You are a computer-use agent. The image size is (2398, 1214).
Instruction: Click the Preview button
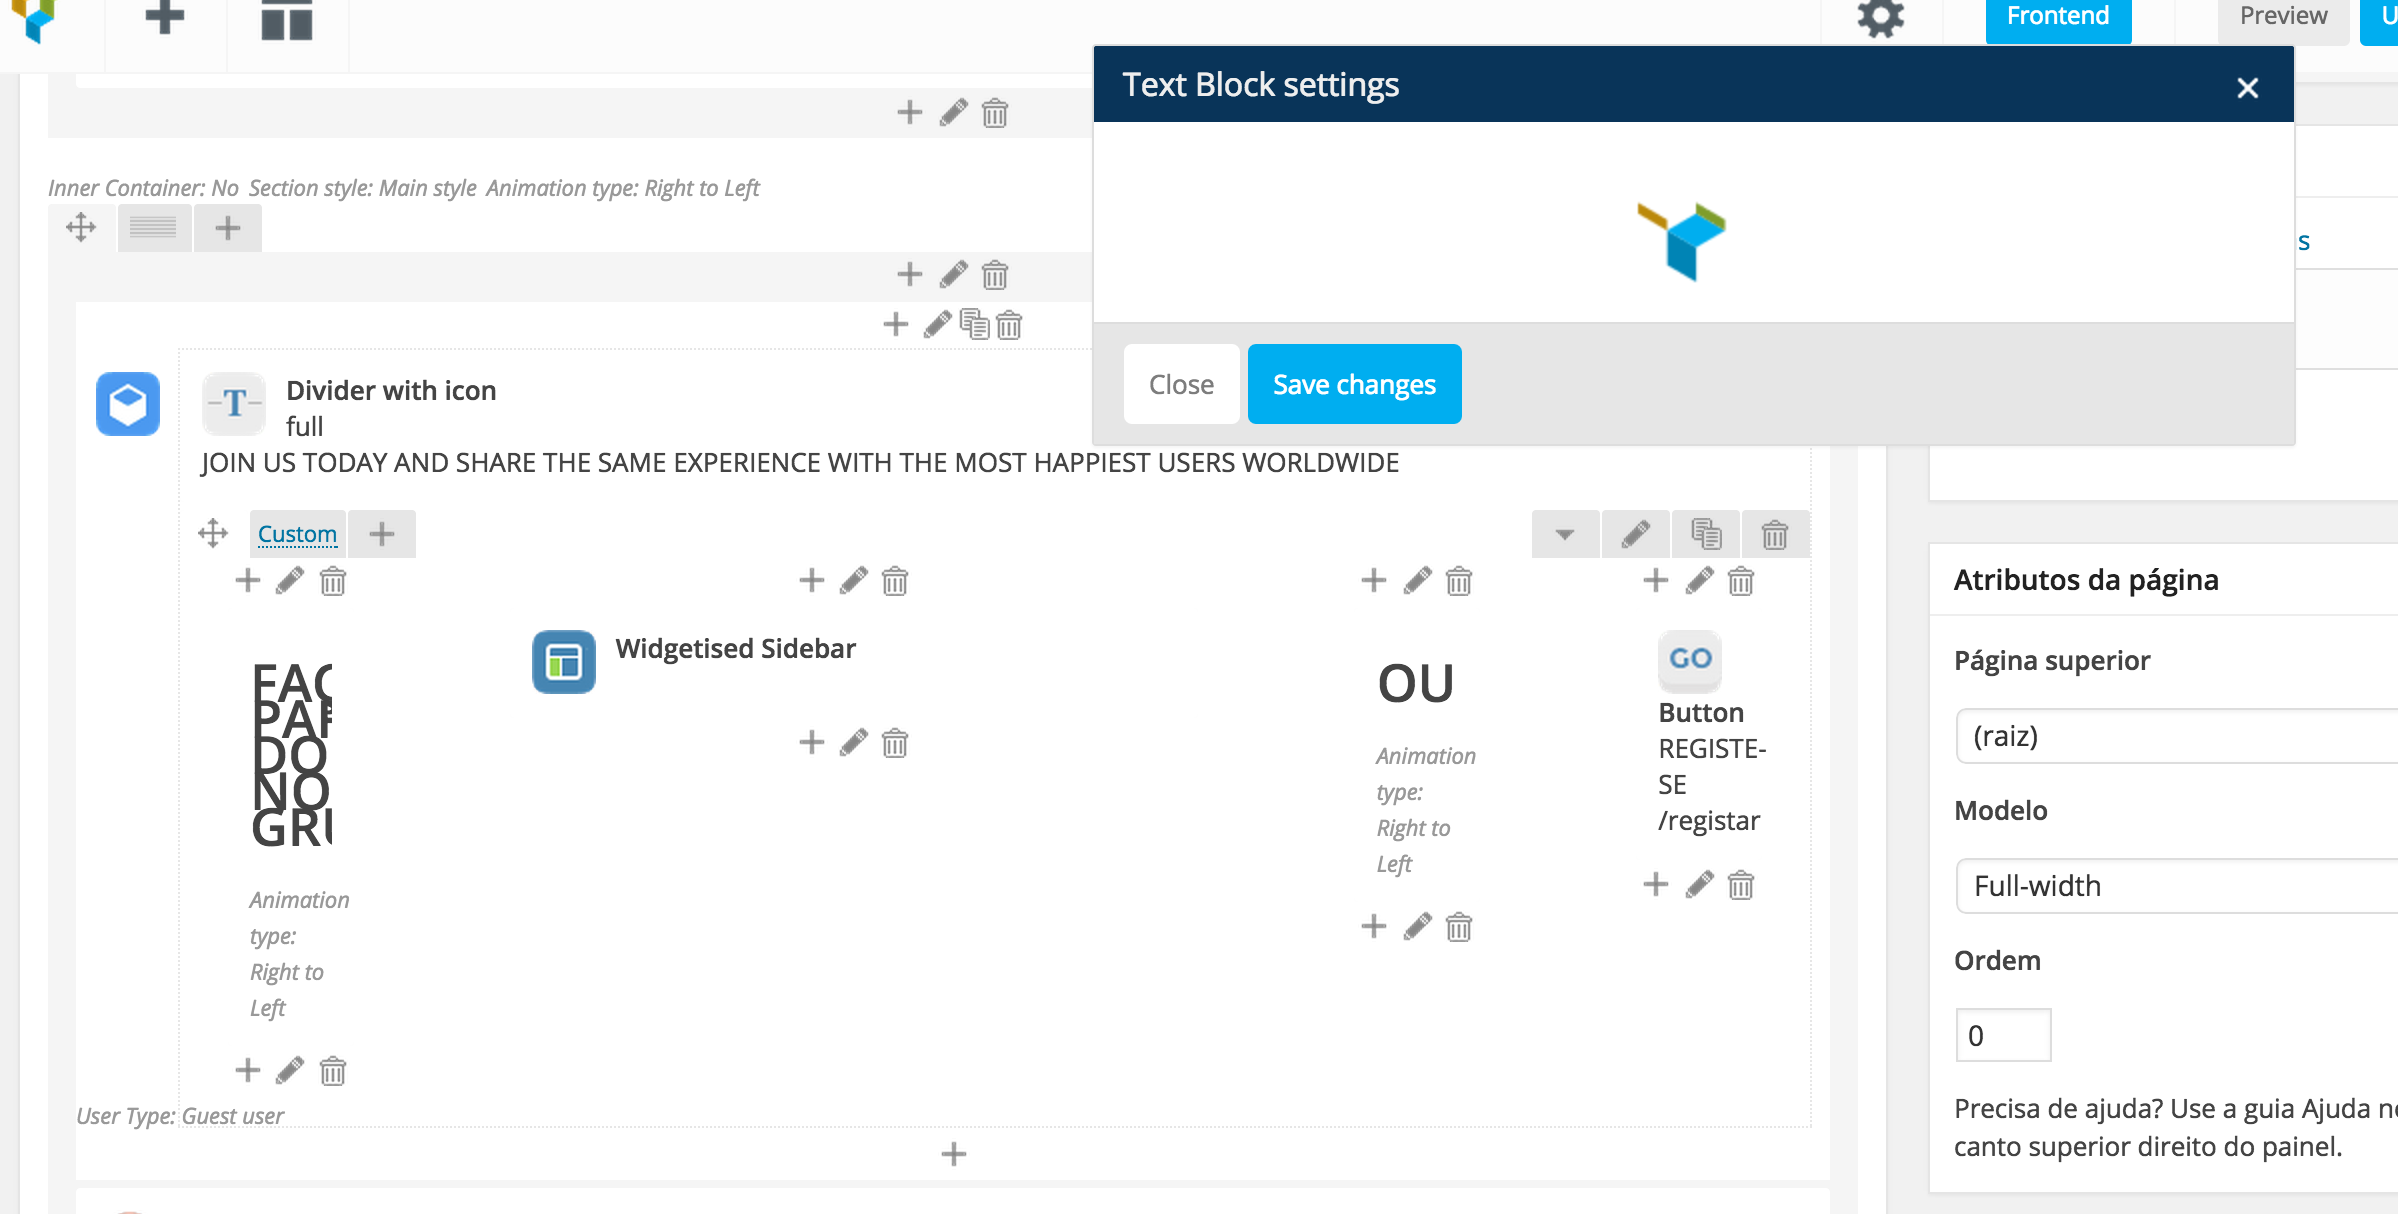[2283, 18]
